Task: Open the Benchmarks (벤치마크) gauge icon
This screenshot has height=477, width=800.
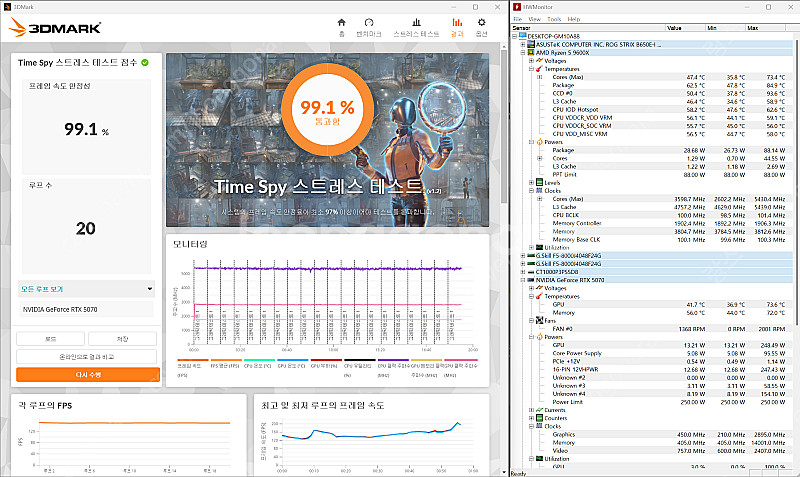Action: pyautogui.click(x=369, y=22)
